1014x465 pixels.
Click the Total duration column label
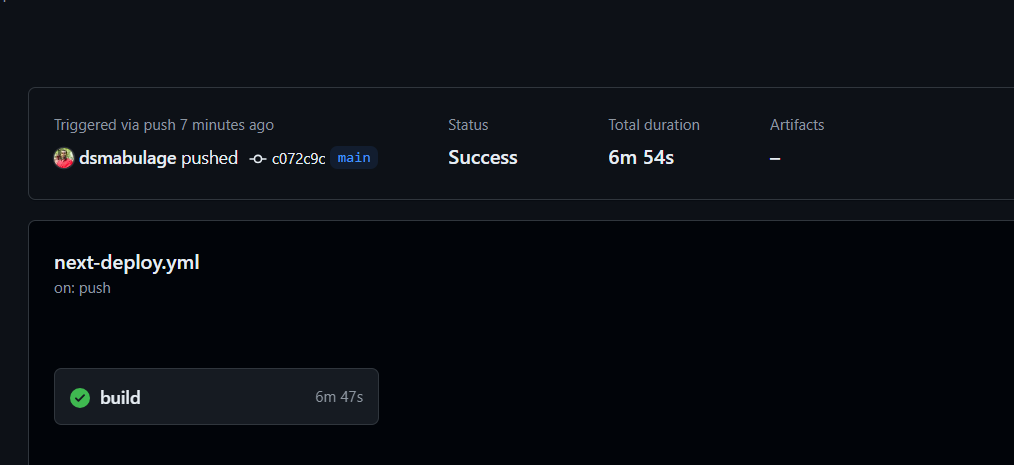tap(654, 125)
